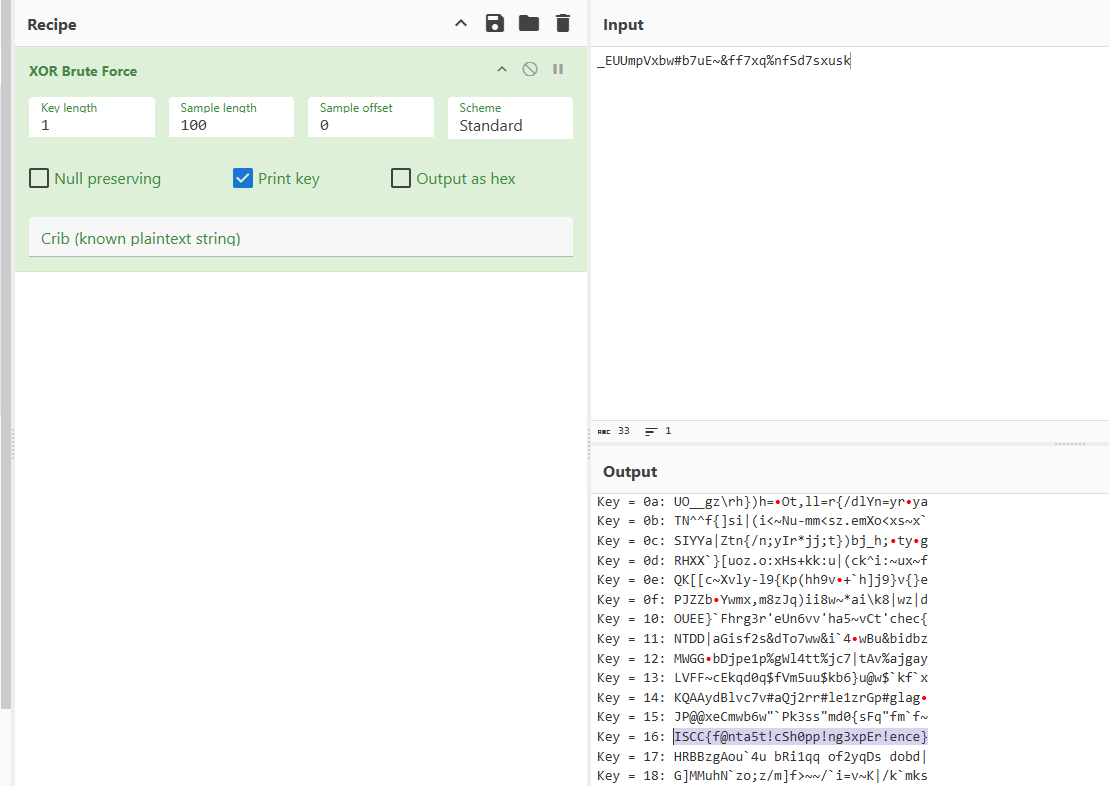
Task: Click the Load recipe folder icon
Action: point(528,23)
